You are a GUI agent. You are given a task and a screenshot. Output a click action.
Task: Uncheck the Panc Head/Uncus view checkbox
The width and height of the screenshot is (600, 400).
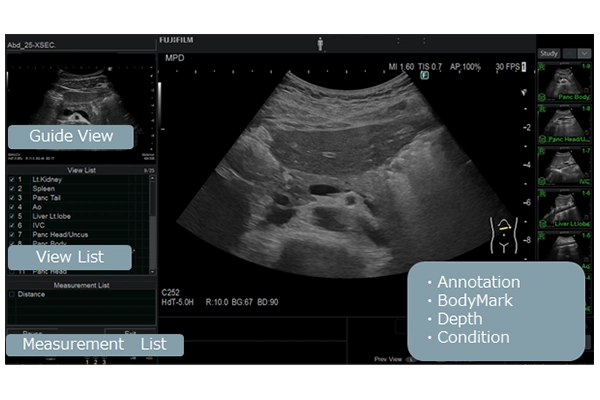12,235
